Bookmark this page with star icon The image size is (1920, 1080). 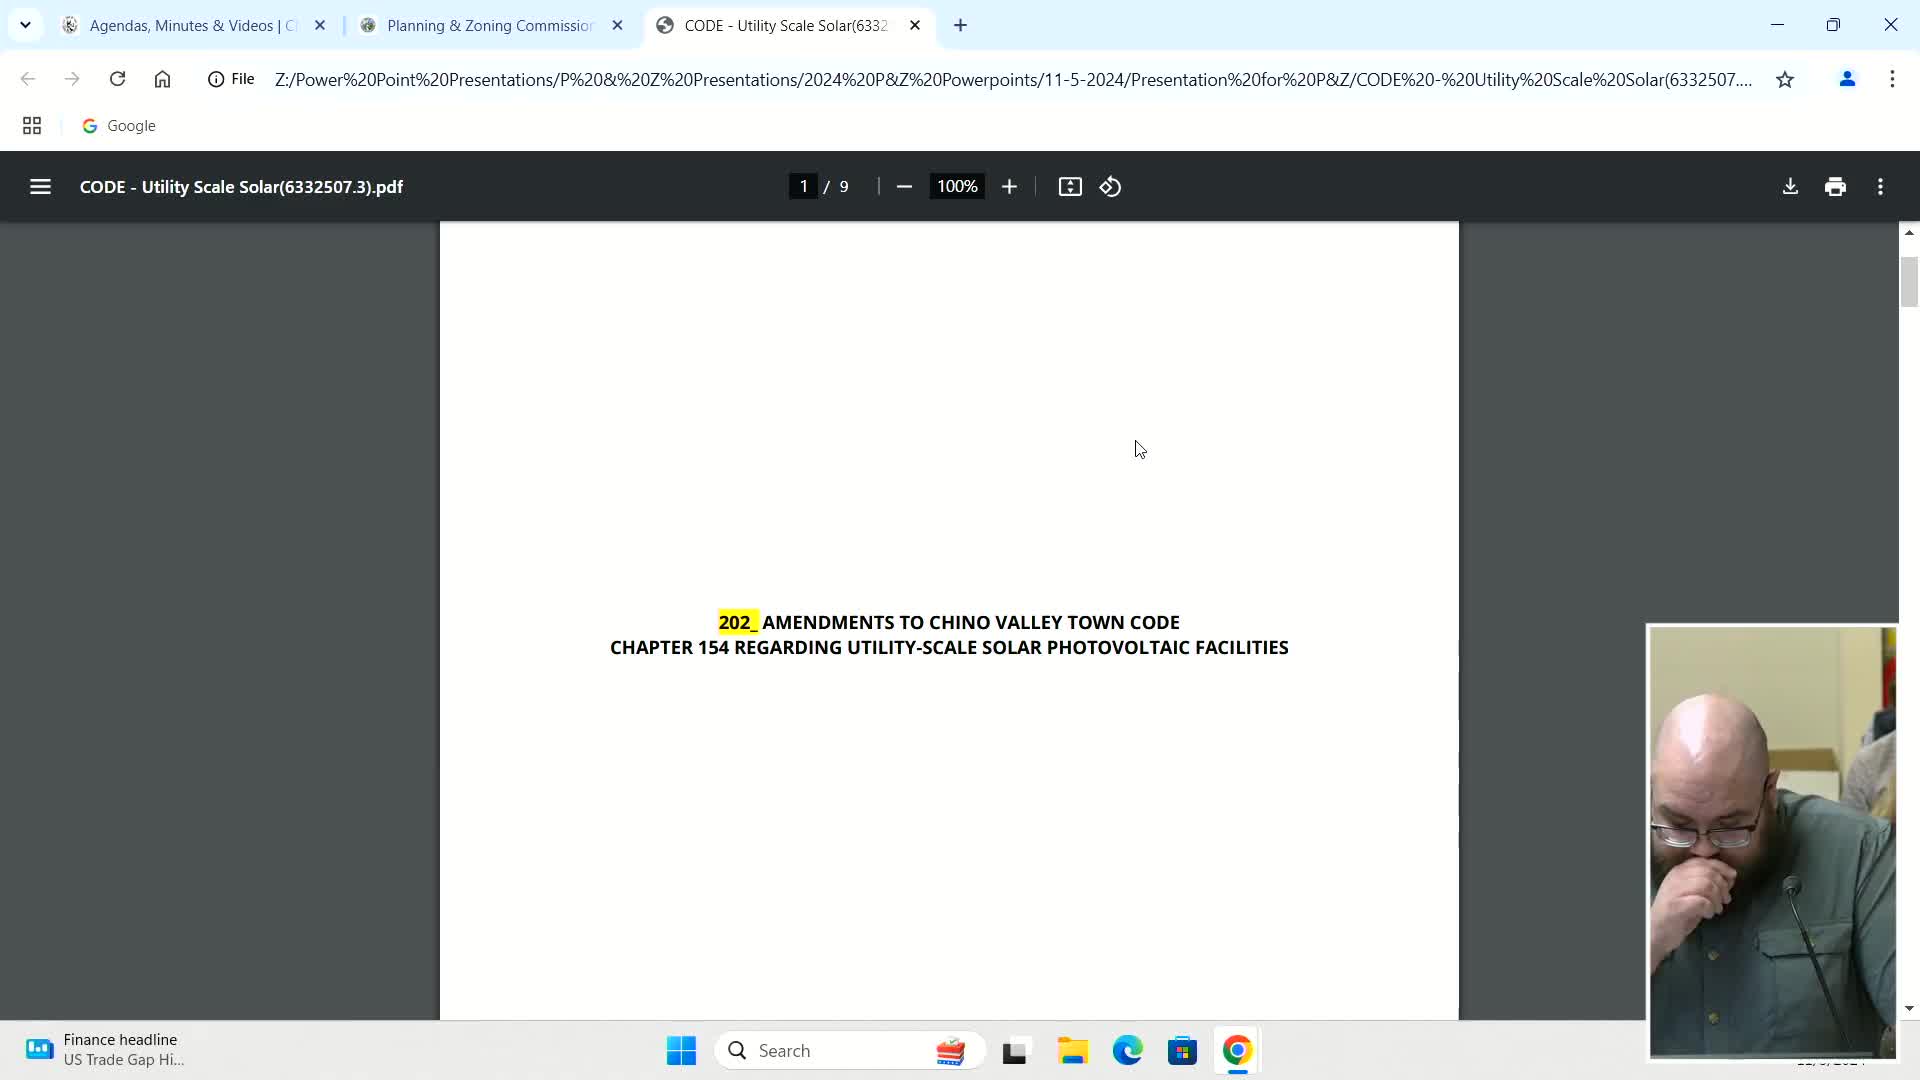pyautogui.click(x=1785, y=79)
